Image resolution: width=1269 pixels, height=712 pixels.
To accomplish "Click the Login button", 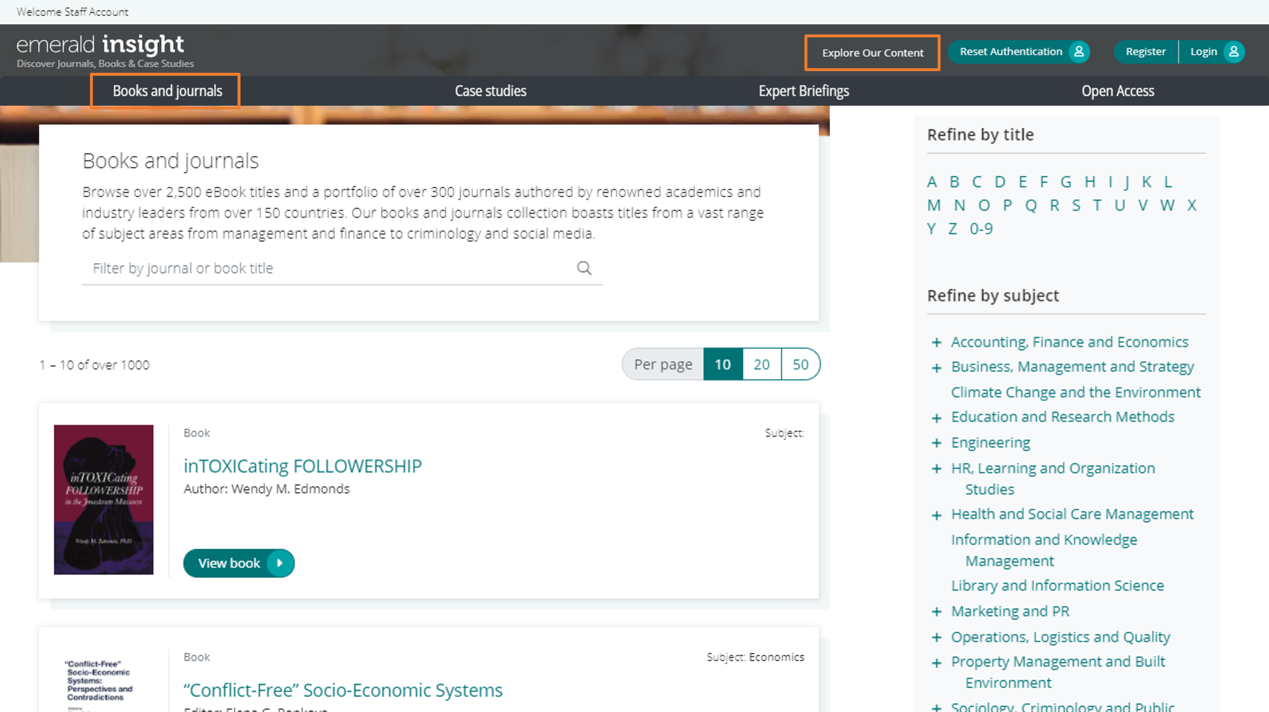I will (x=1212, y=52).
